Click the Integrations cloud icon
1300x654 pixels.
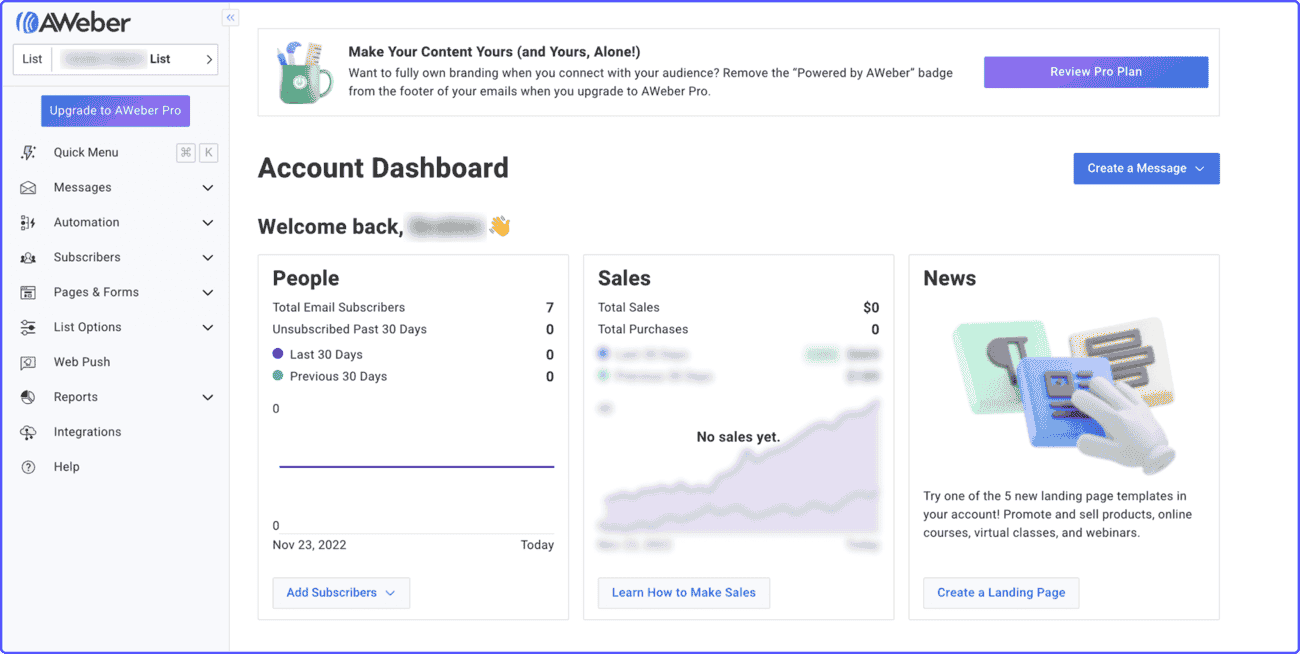click(28, 433)
